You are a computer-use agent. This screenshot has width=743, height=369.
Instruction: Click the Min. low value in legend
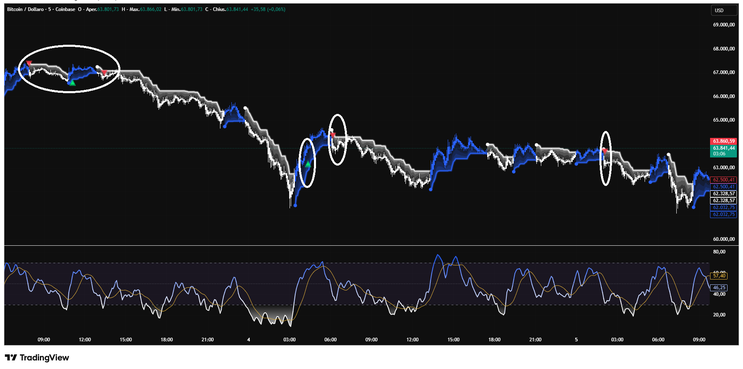pyautogui.click(x=191, y=9)
